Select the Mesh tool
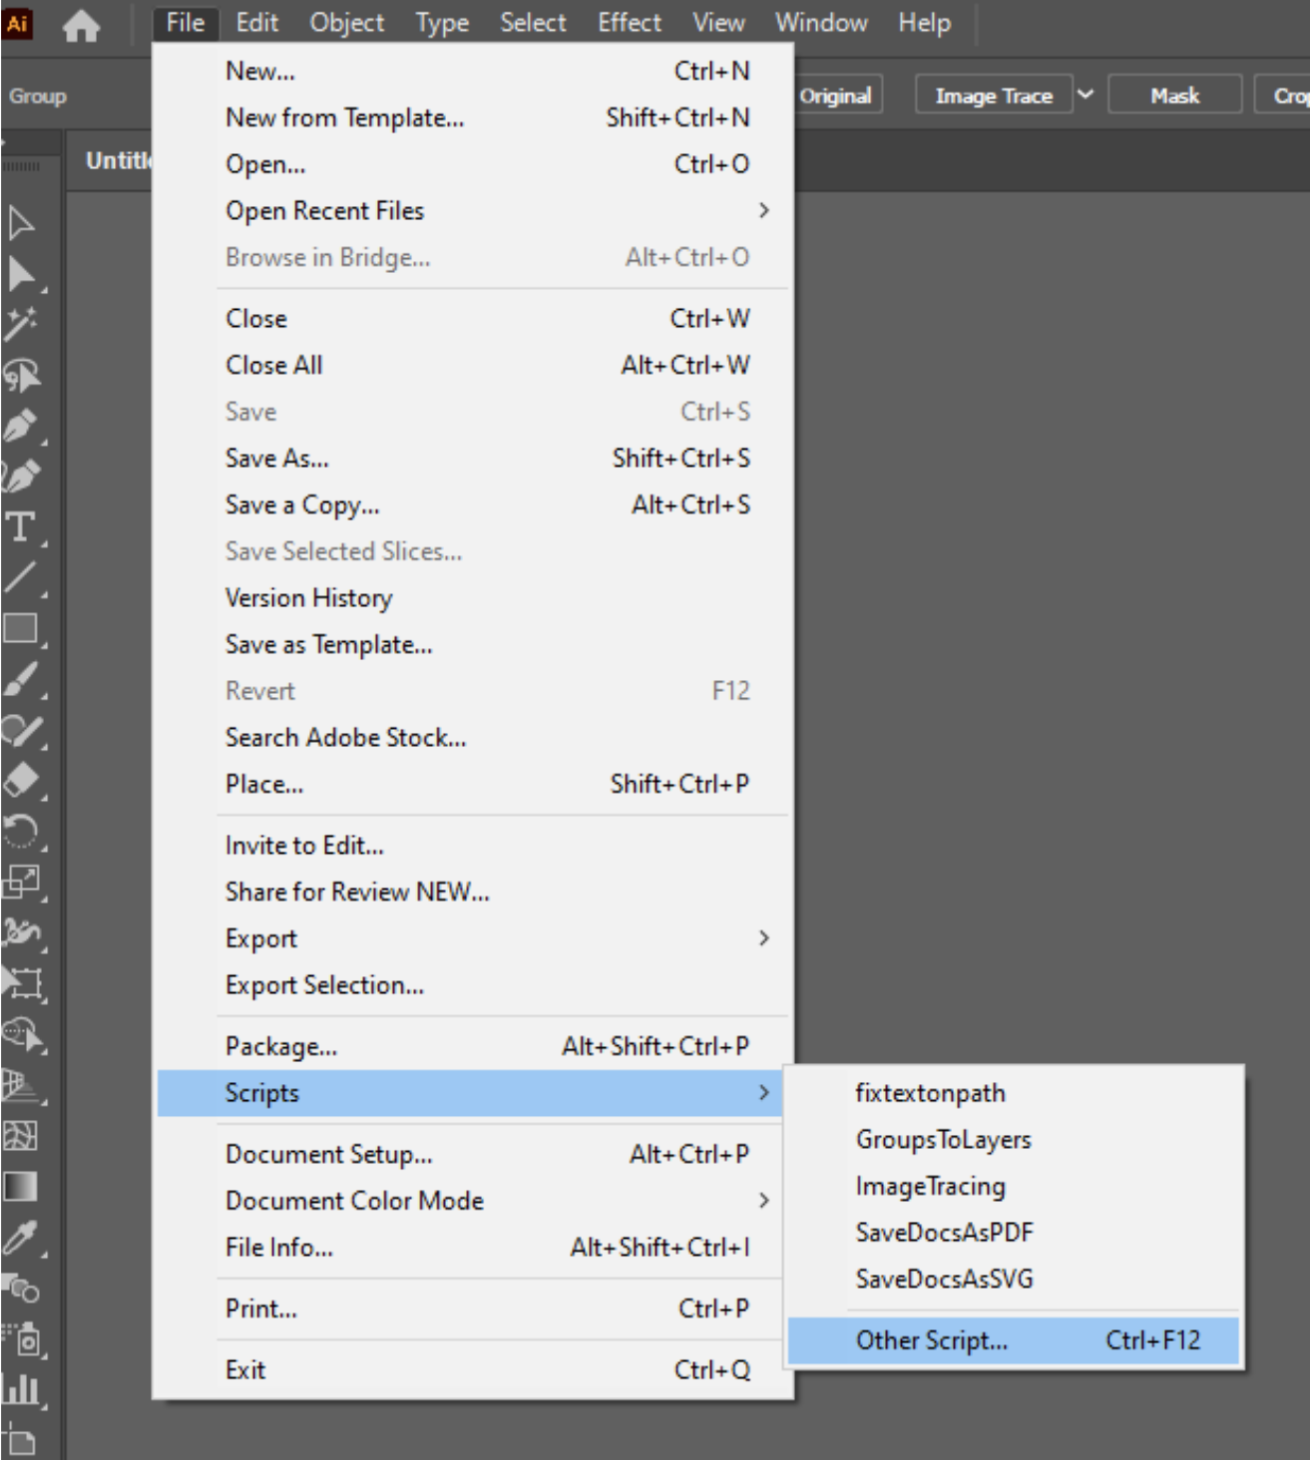This screenshot has height=1460, width=1310. [x=21, y=1135]
